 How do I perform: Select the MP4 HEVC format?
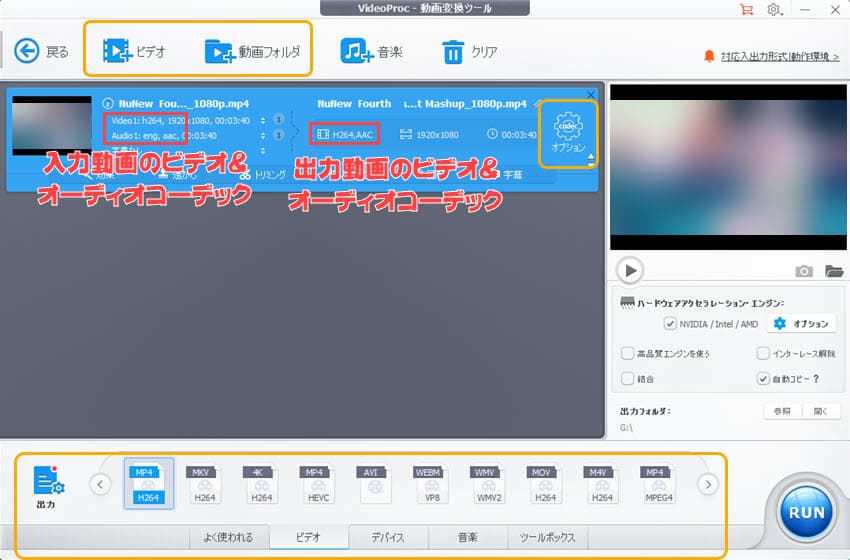coord(318,484)
